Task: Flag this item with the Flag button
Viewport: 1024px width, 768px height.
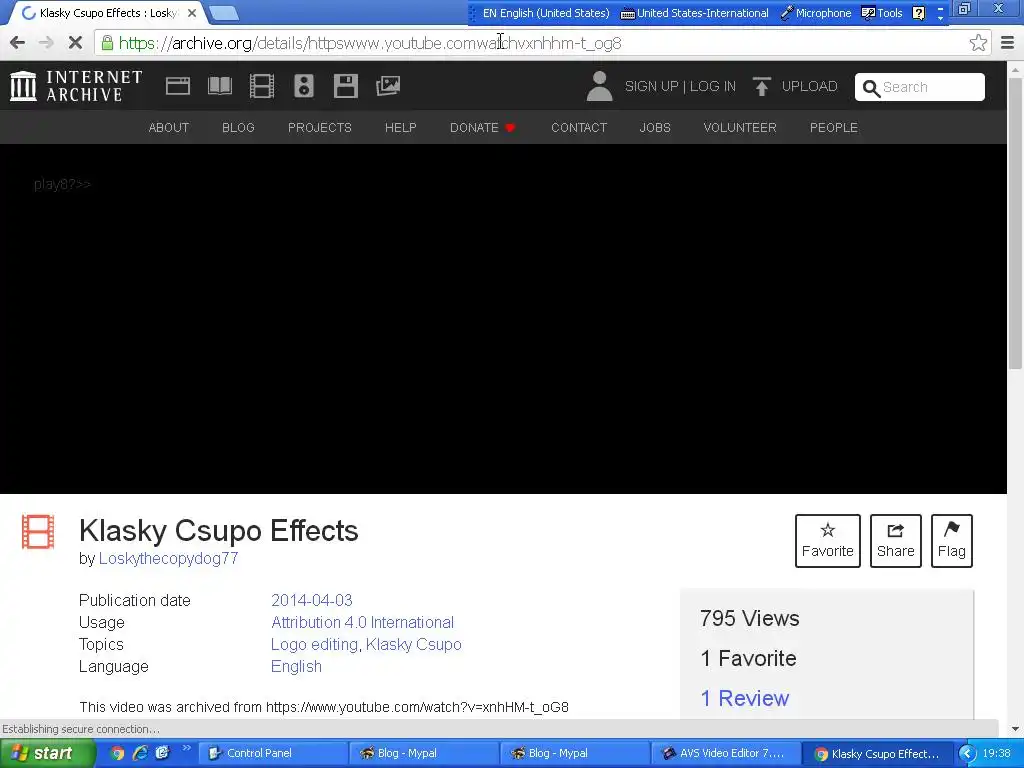Action: (952, 541)
